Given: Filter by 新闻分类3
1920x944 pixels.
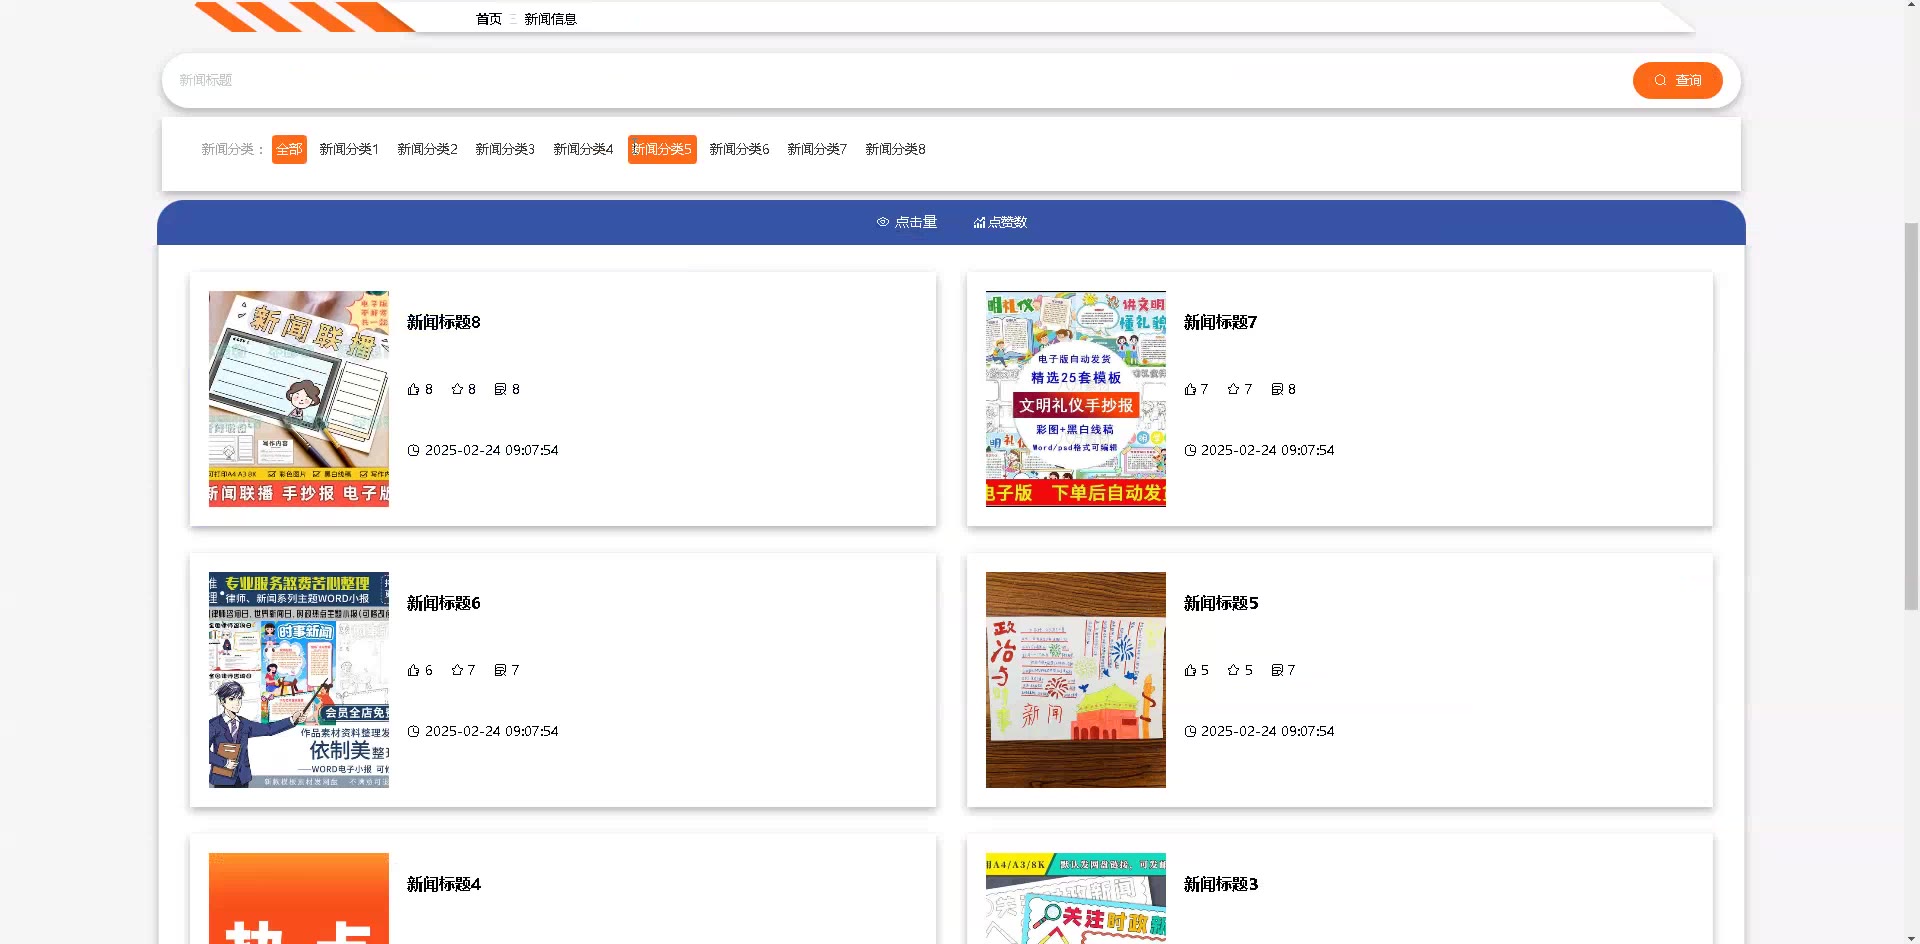Looking at the screenshot, I should tap(505, 149).
